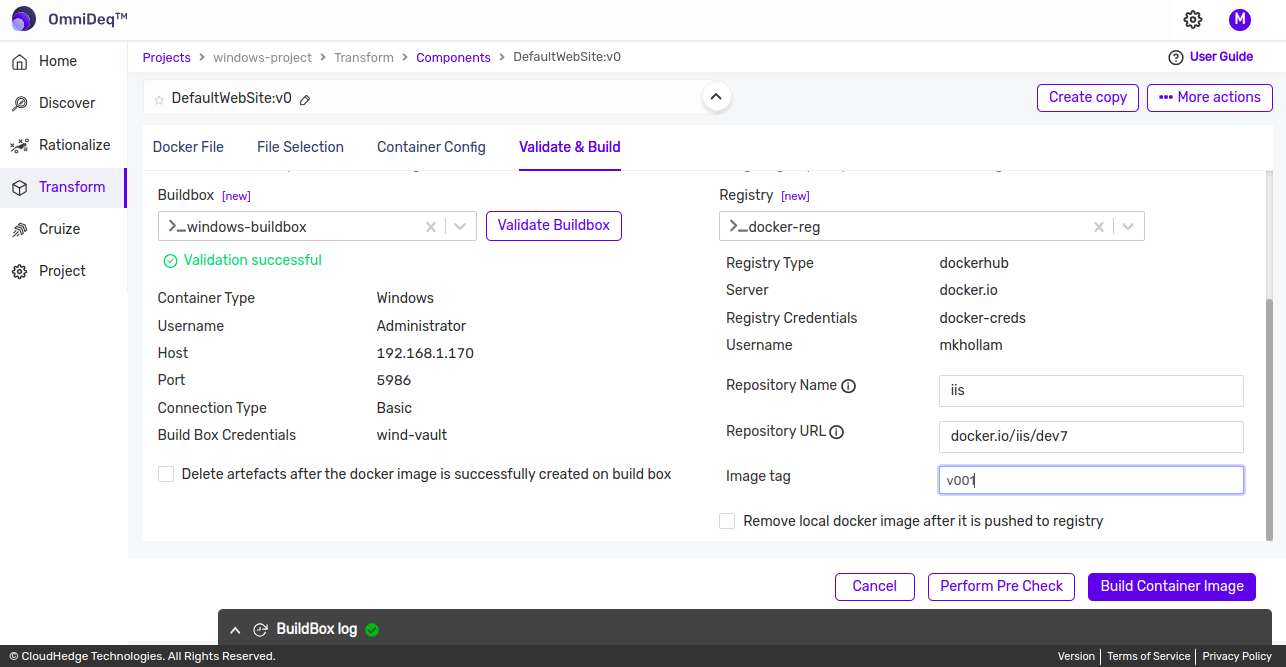
Task: Click the Image tag input field
Action: [1091, 480]
